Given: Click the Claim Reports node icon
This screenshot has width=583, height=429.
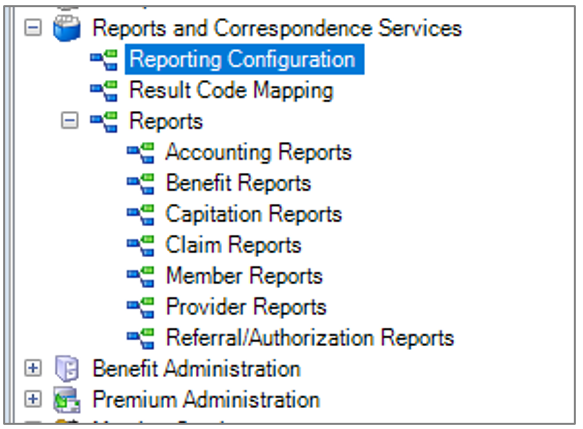Looking at the screenshot, I should click(141, 245).
